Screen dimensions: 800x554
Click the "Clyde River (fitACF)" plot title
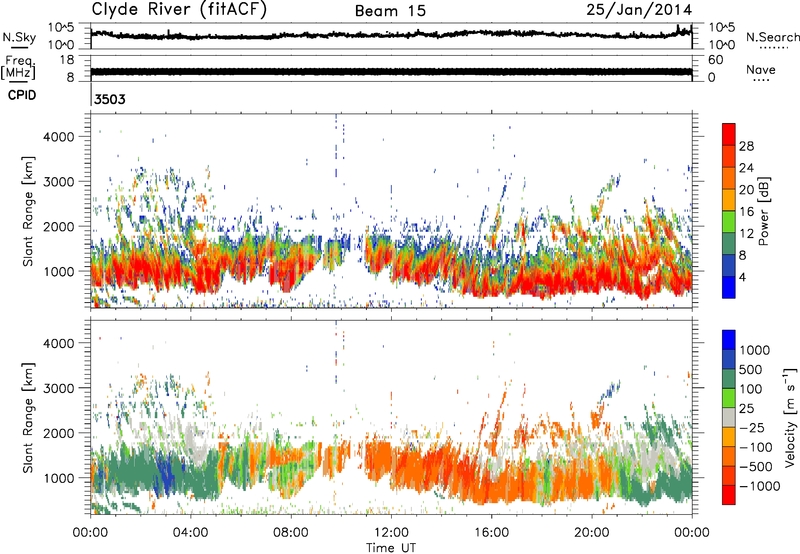179,10
